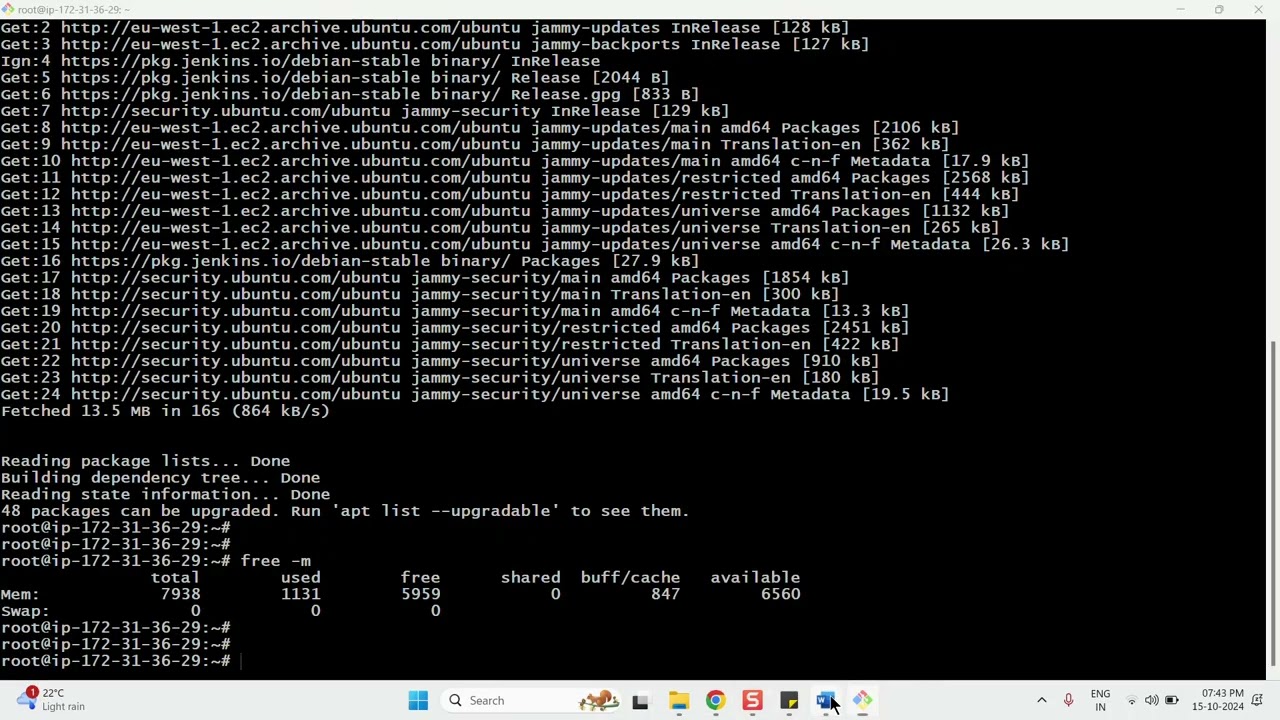The height and width of the screenshot is (720, 1280).
Task: Open the Sticky Notes taskbar icon
Action: 789,701
